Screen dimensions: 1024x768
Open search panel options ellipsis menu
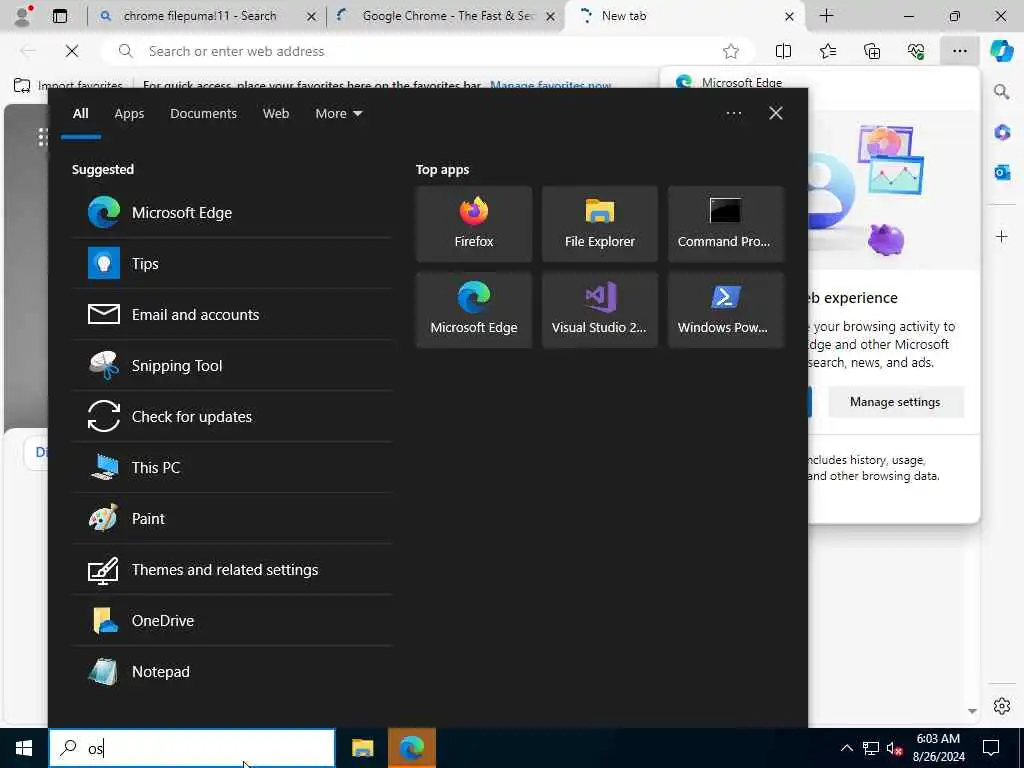(733, 114)
